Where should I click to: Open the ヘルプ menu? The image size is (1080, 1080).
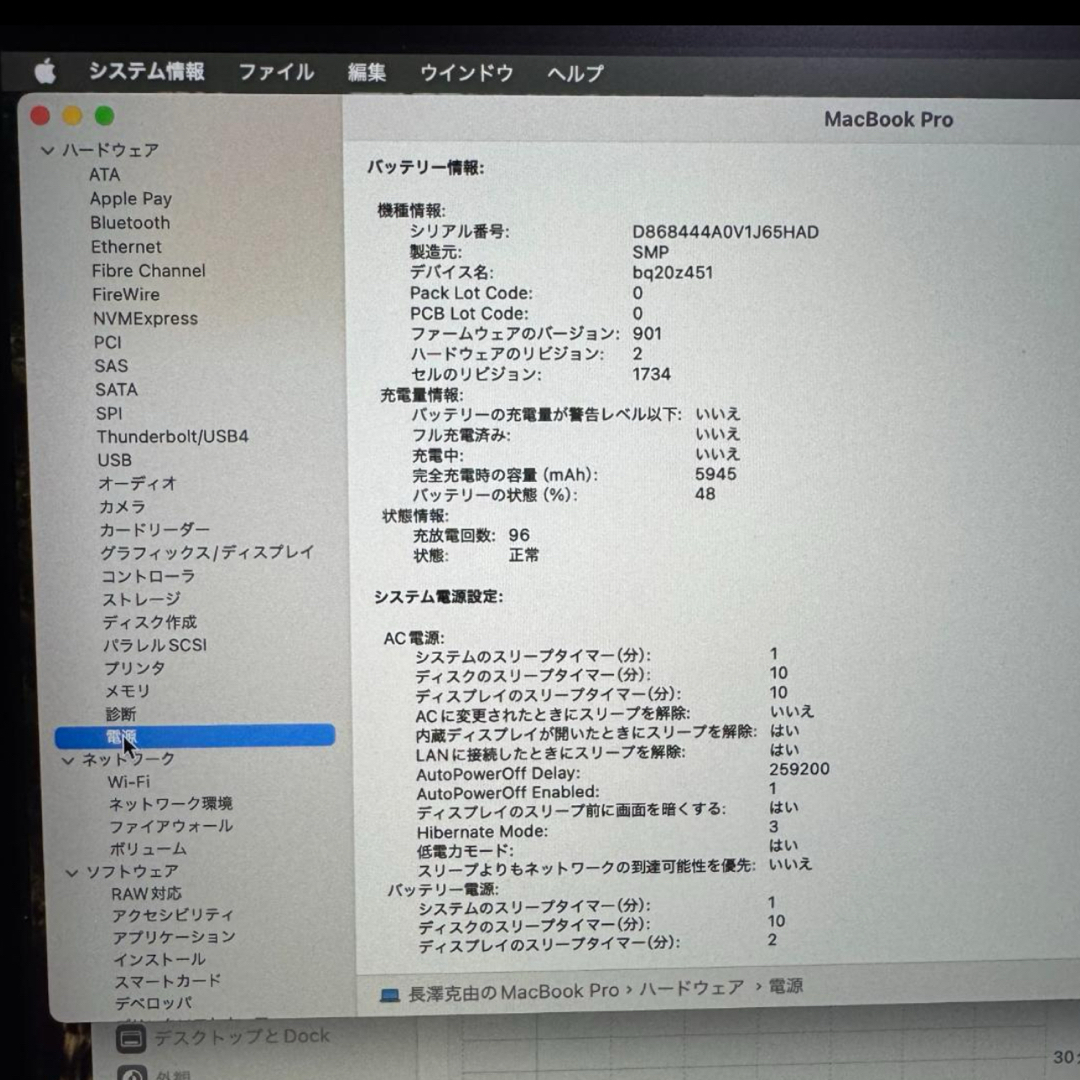coord(575,73)
